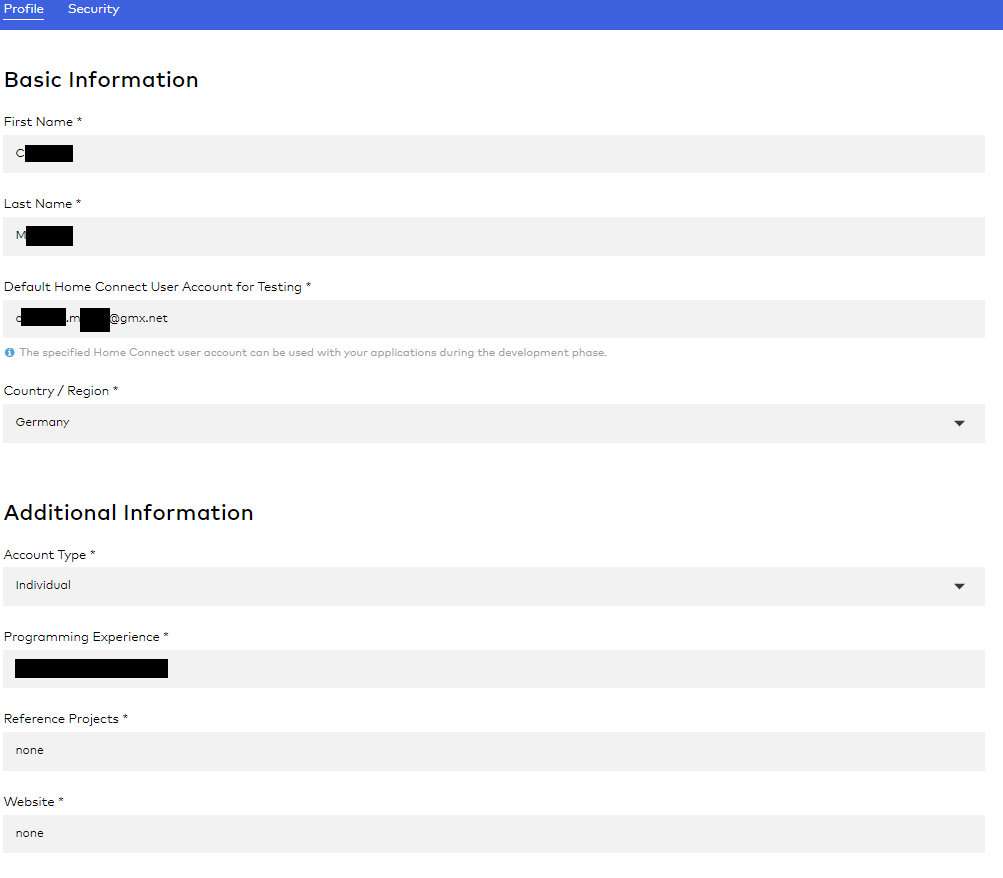The height and width of the screenshot is (878, 1003).
Task: Expand the Account Type dropdown arrow
Action: 959,586
